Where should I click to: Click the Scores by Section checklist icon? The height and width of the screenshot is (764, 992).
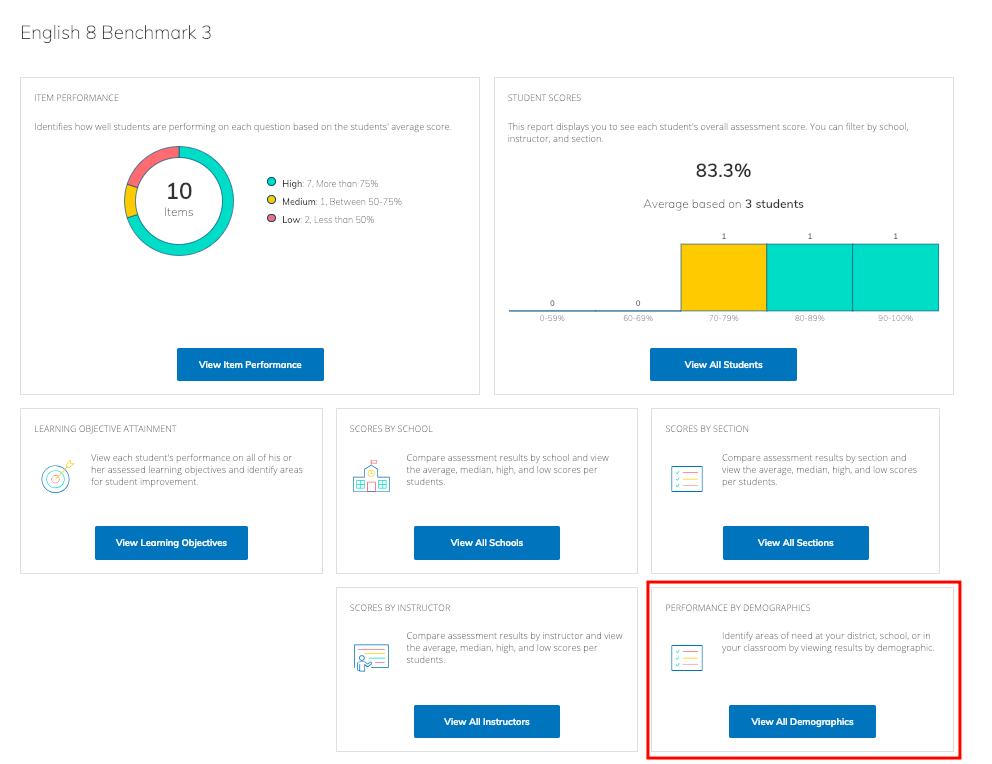686,478
